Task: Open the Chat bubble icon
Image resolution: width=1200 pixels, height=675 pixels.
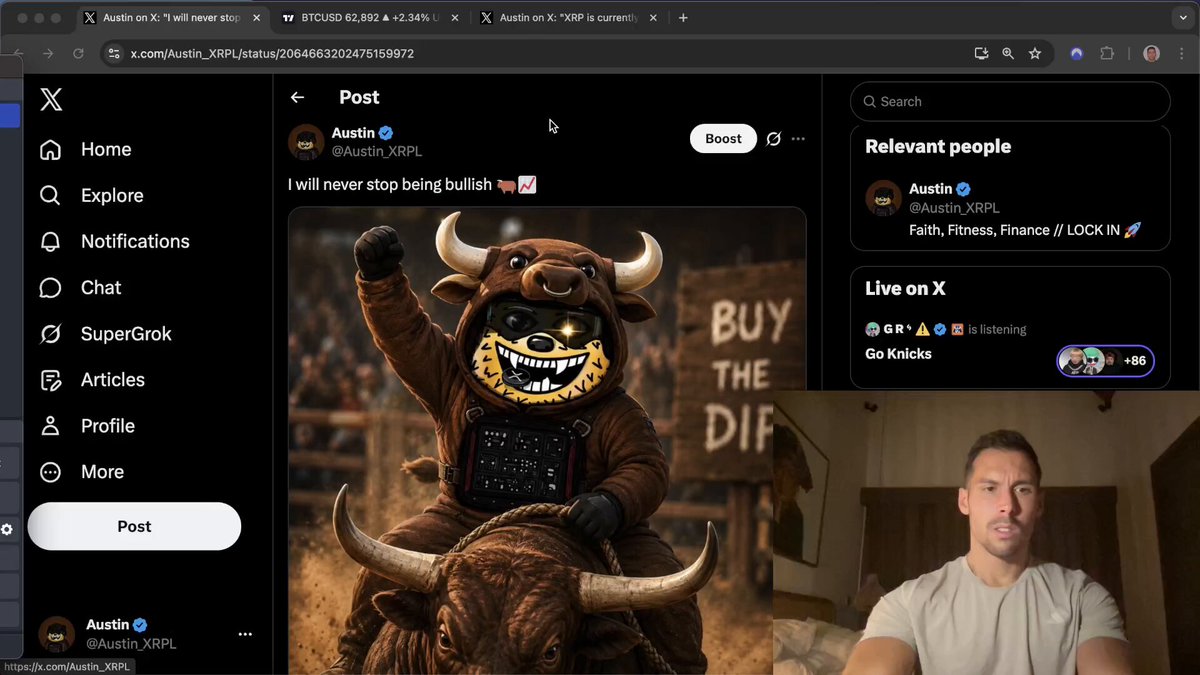Action: tap(50, 287)
